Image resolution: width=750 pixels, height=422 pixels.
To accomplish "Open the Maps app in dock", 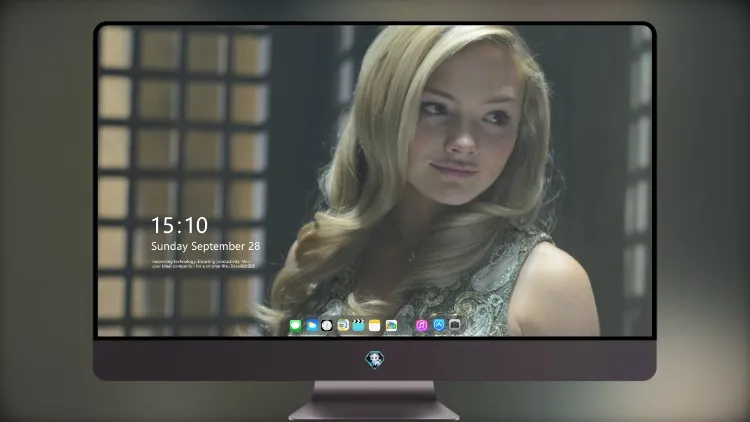I will click(343, 325).
